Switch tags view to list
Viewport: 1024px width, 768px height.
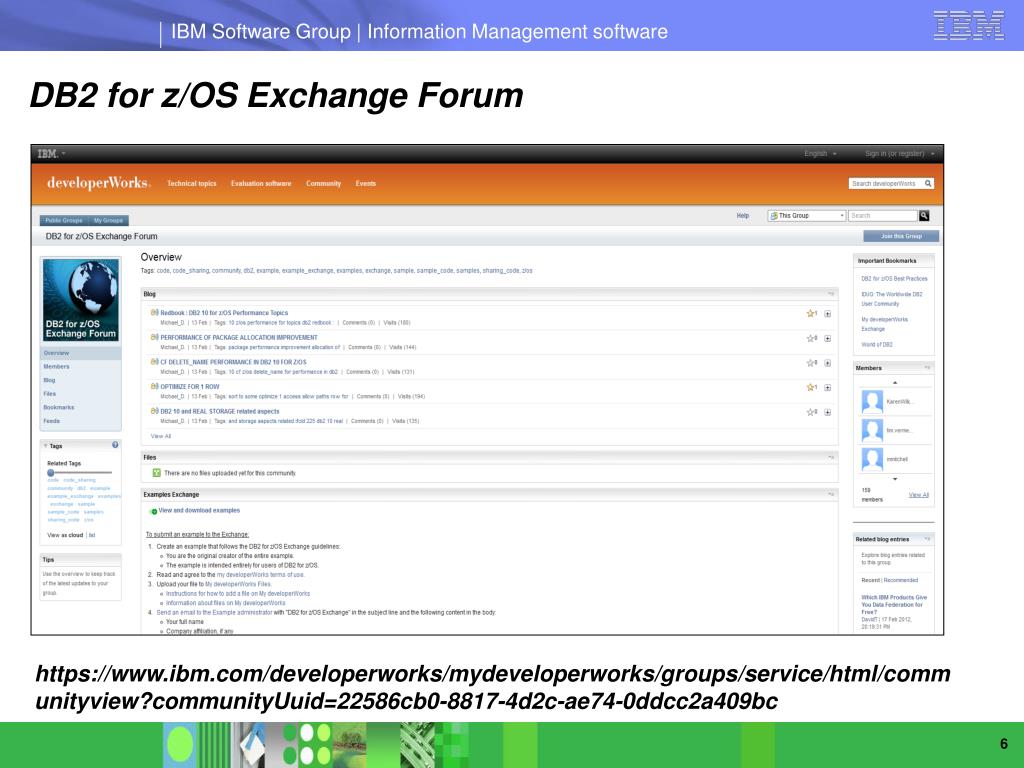click(x=92, y=536)
